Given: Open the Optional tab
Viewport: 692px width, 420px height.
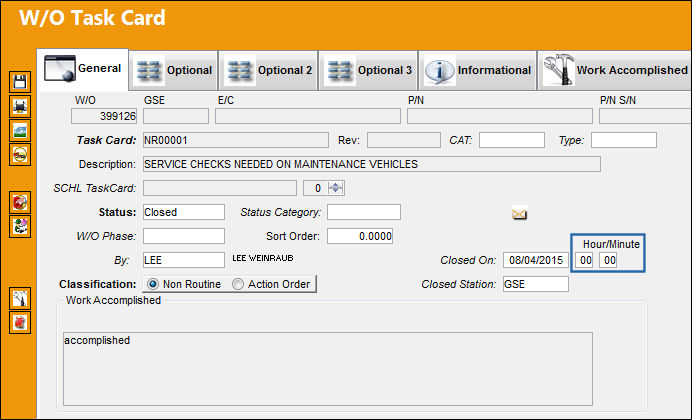Looking at the screenshot, I should click(173, 71).
